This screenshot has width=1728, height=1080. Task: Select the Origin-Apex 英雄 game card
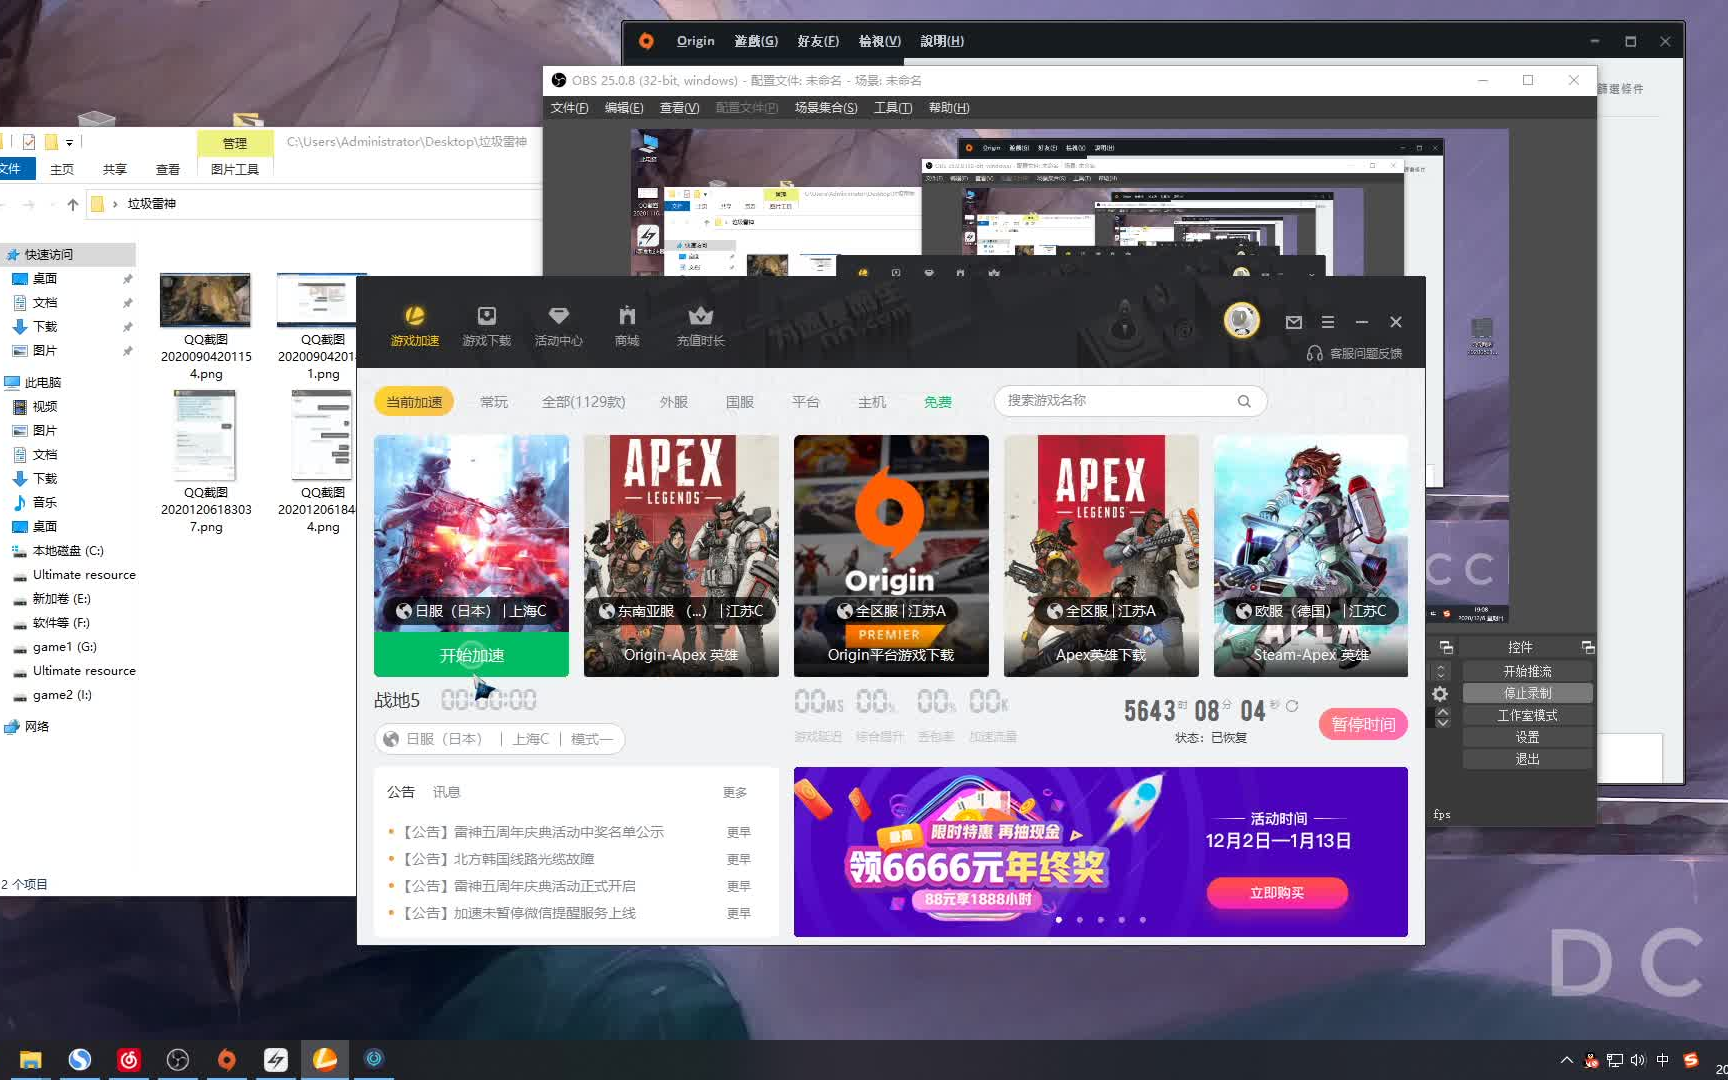[x=681, y=556]
